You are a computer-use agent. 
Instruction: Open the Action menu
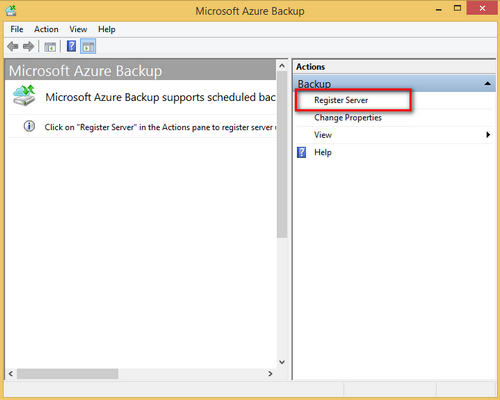(46, 29)
